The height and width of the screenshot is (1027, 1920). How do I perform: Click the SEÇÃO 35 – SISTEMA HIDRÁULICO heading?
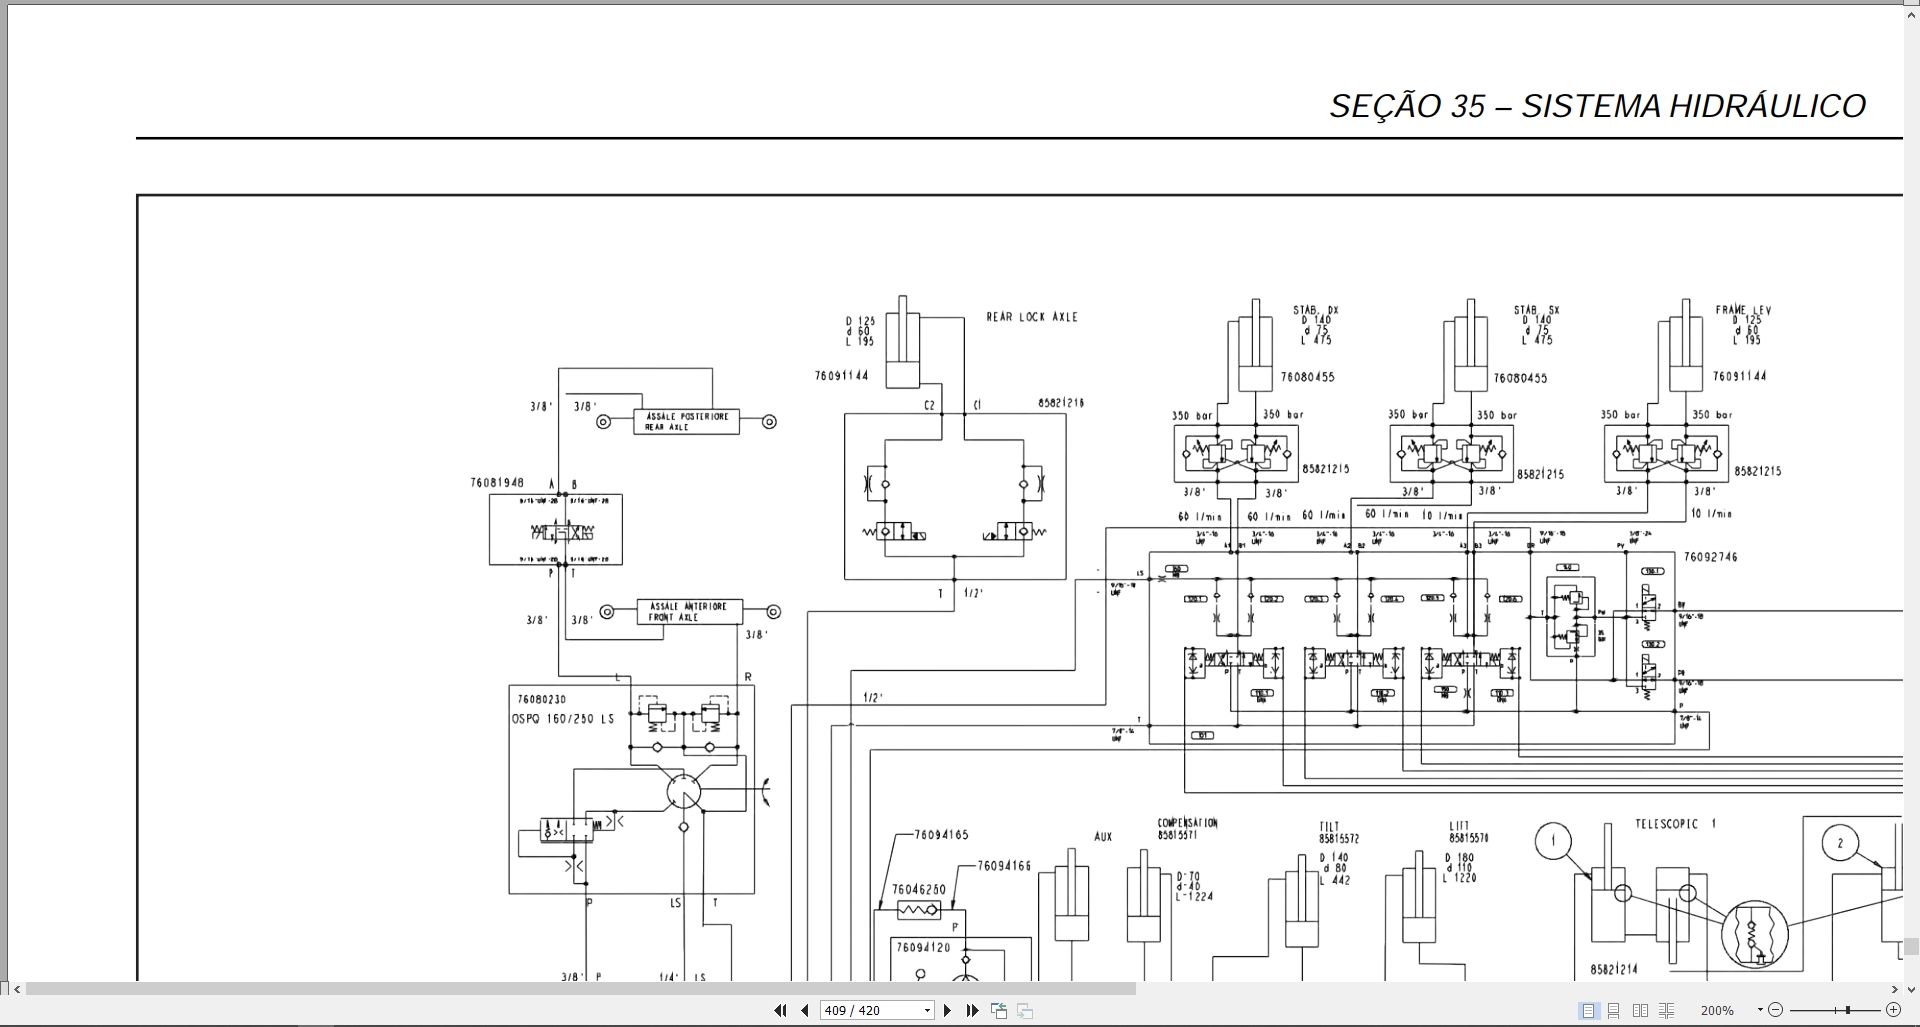(x=1597, y=106)
